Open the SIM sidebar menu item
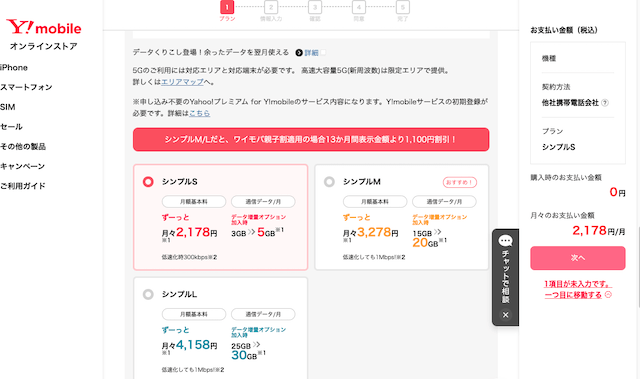This screenshot has height=379, width=640. [8, 107]
